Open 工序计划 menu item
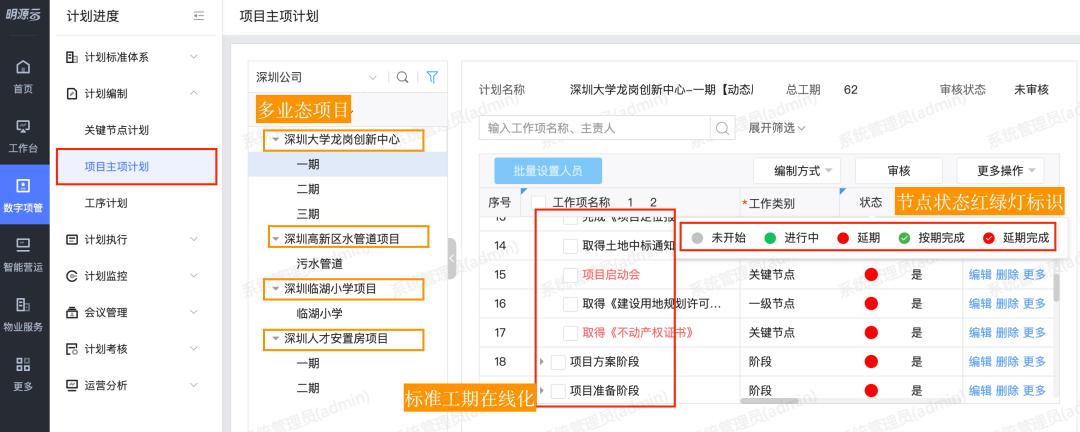 click(105, 203)
